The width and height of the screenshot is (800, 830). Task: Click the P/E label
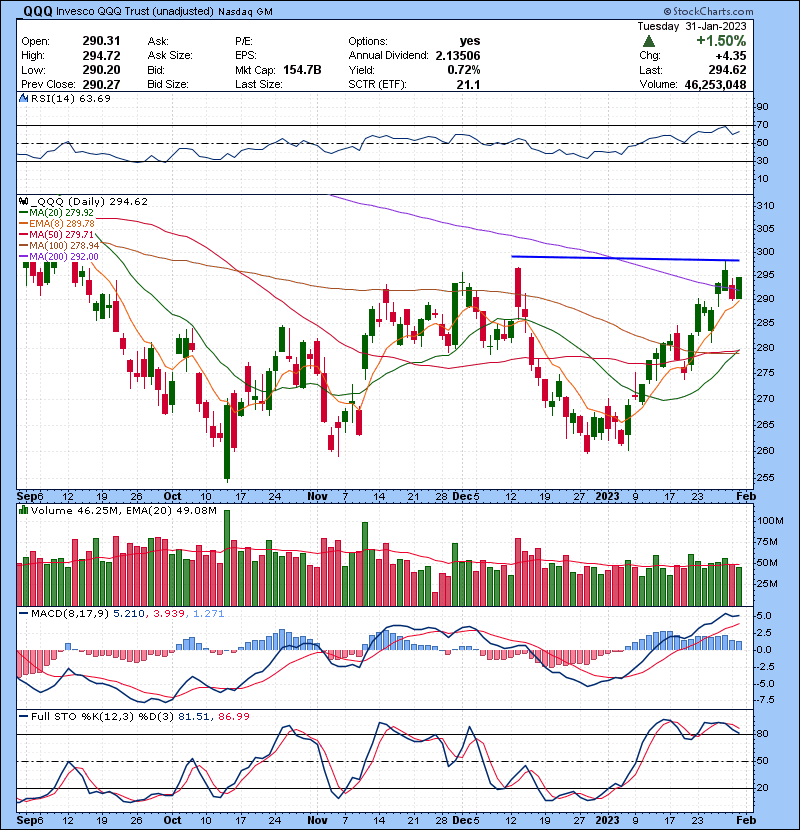244,41
